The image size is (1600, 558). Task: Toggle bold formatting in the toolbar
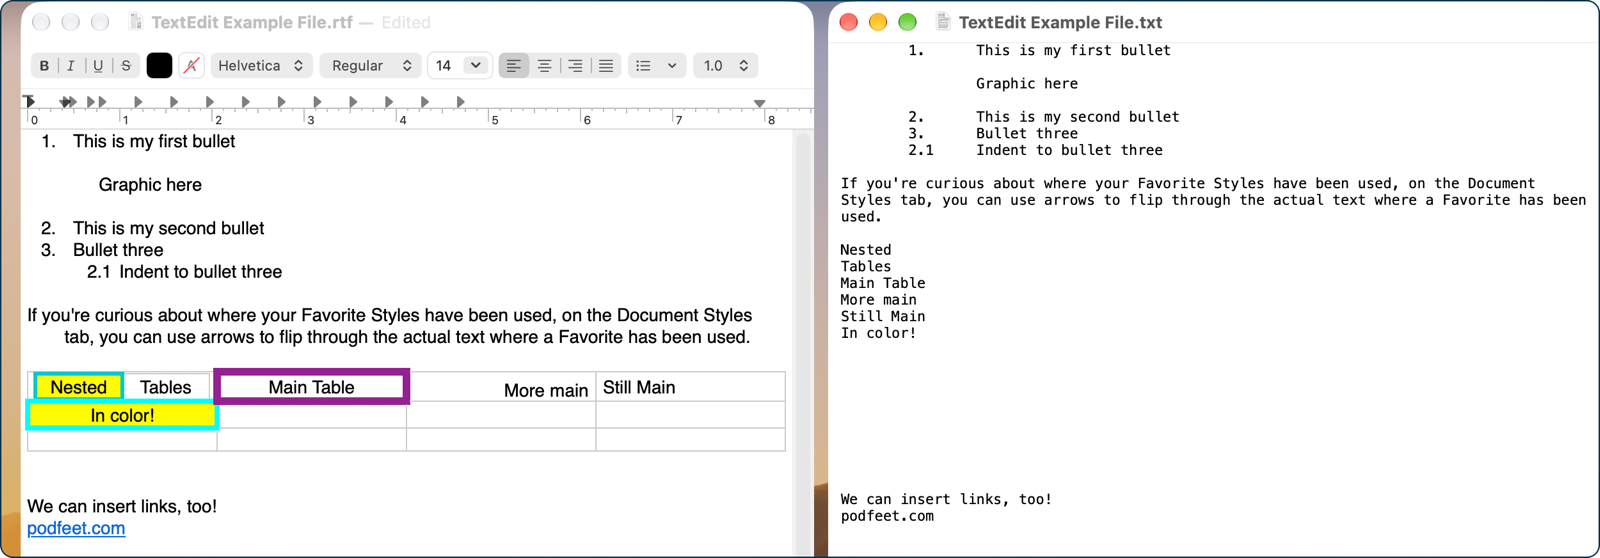[x=44, y=66]
